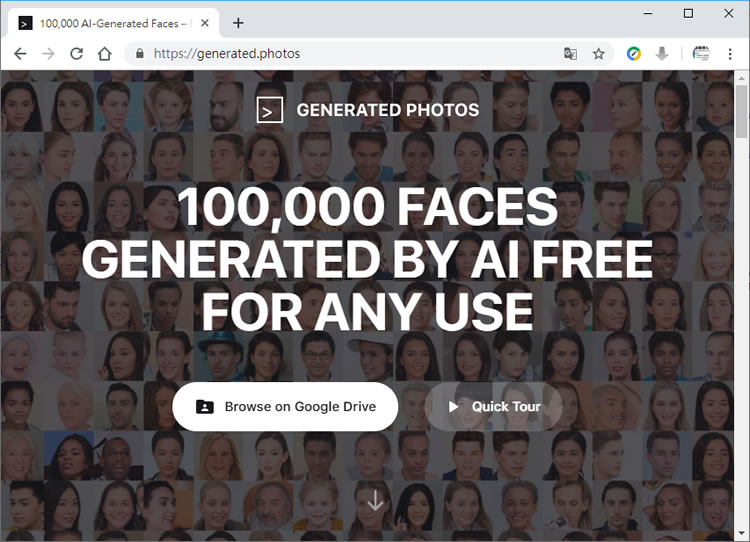Play the Quick Tour
This screenshot has height=542, width=750.
(x=493, y=407)
